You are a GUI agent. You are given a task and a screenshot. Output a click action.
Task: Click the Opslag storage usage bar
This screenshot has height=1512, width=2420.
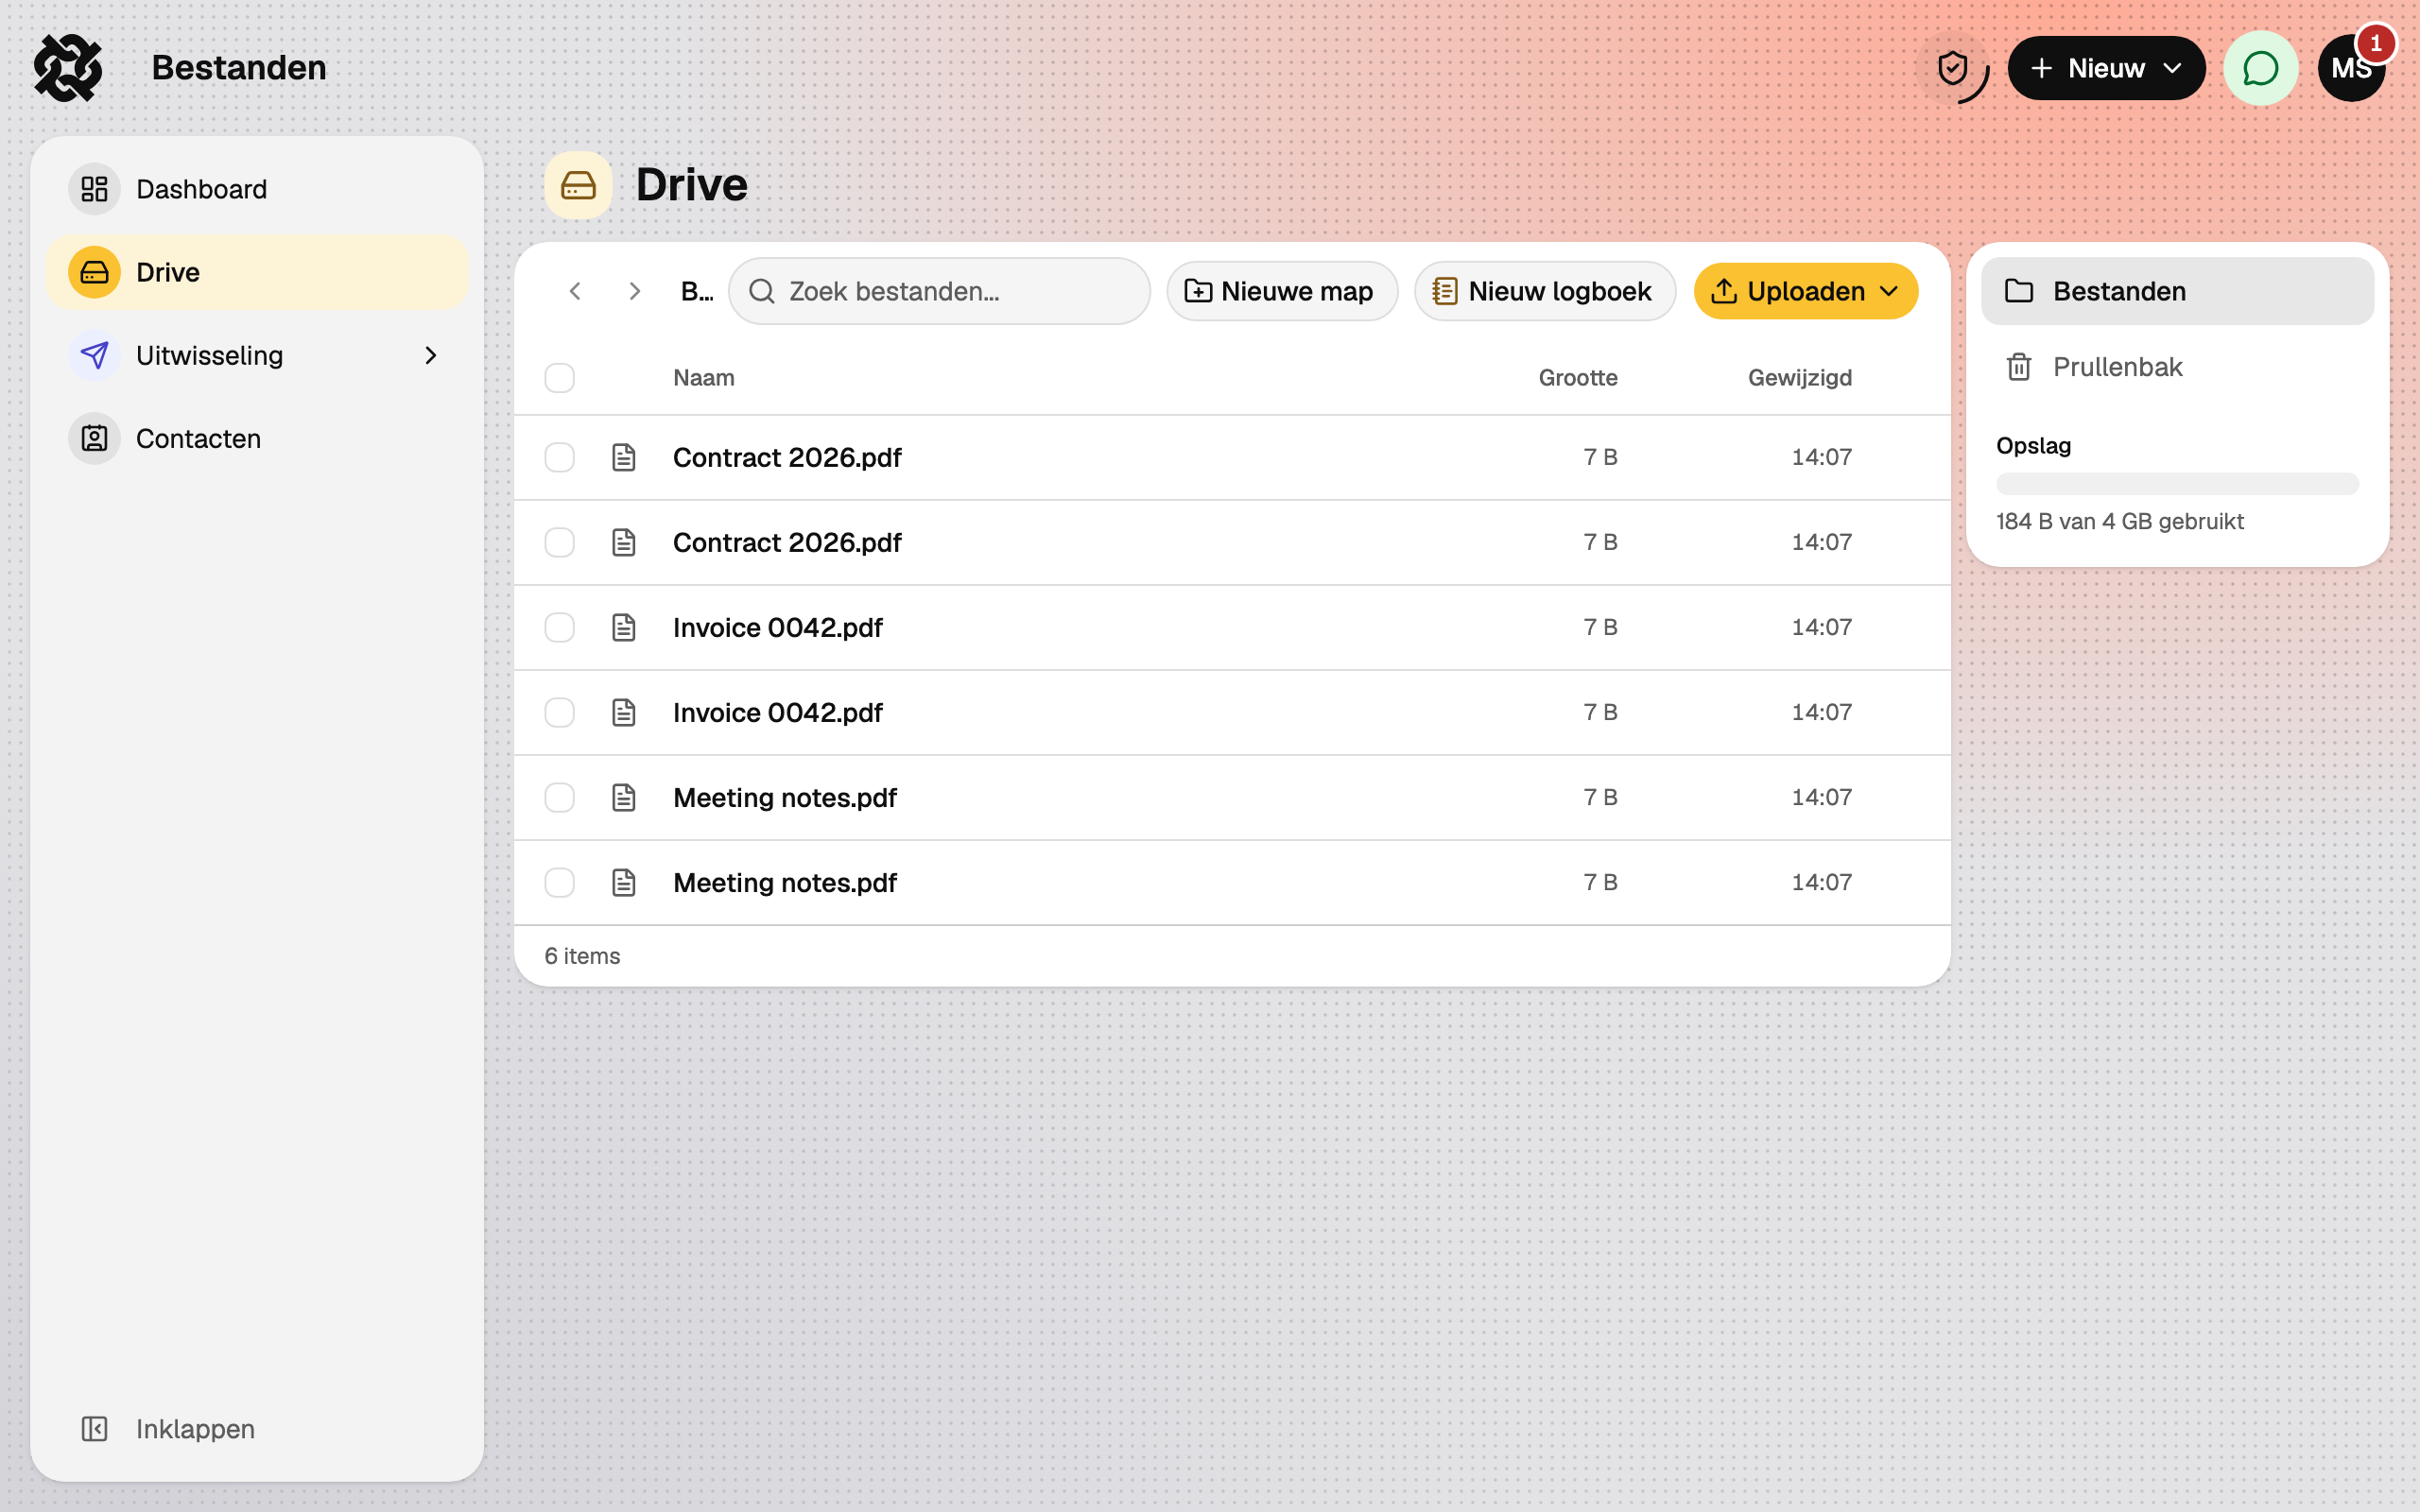click(2177, 484)
